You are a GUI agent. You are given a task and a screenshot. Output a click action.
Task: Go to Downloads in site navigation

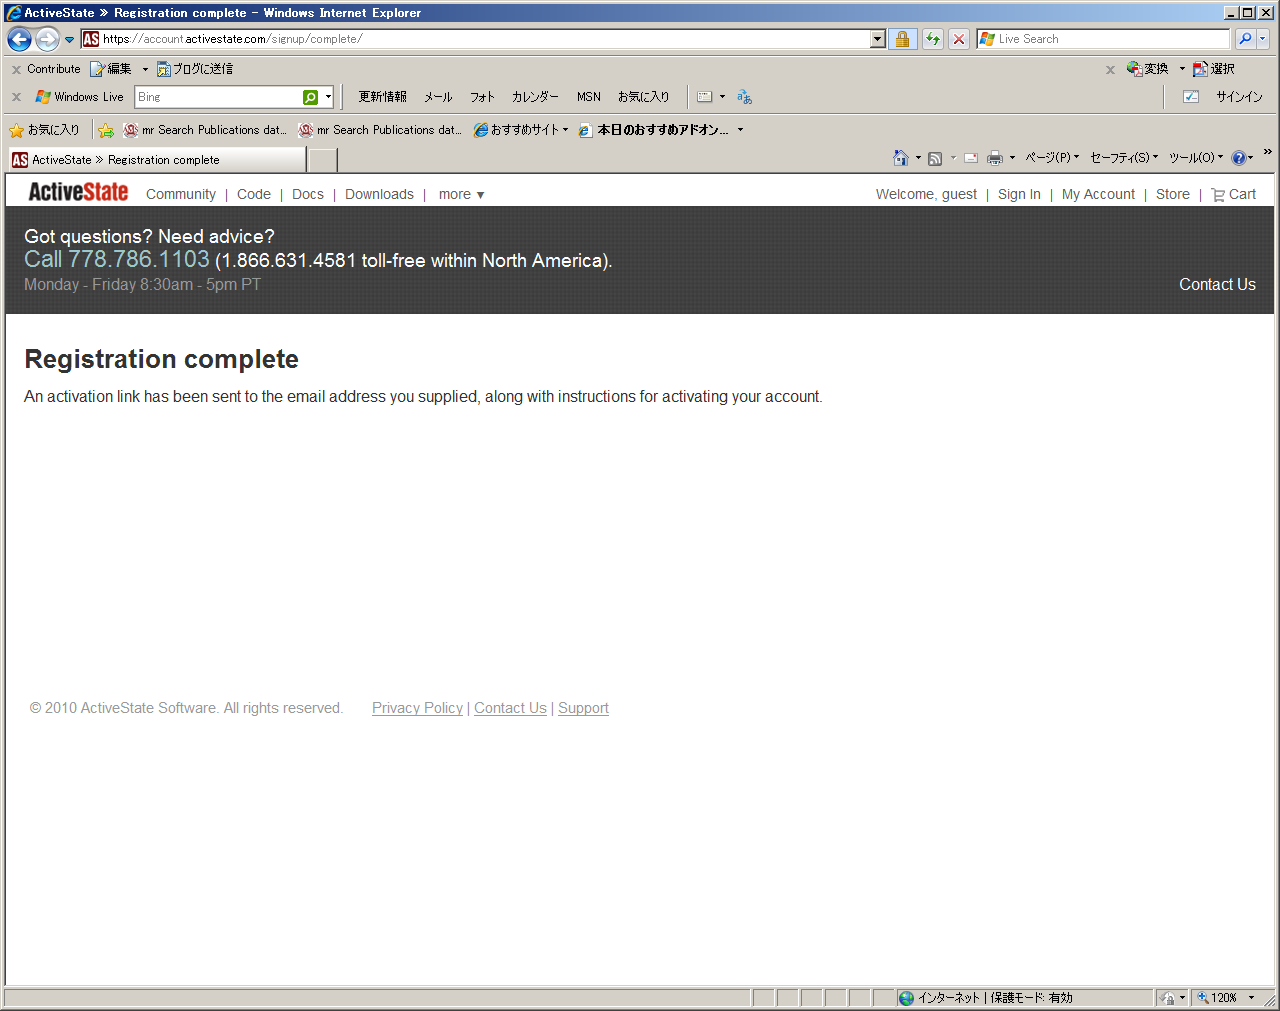[379, 194]
